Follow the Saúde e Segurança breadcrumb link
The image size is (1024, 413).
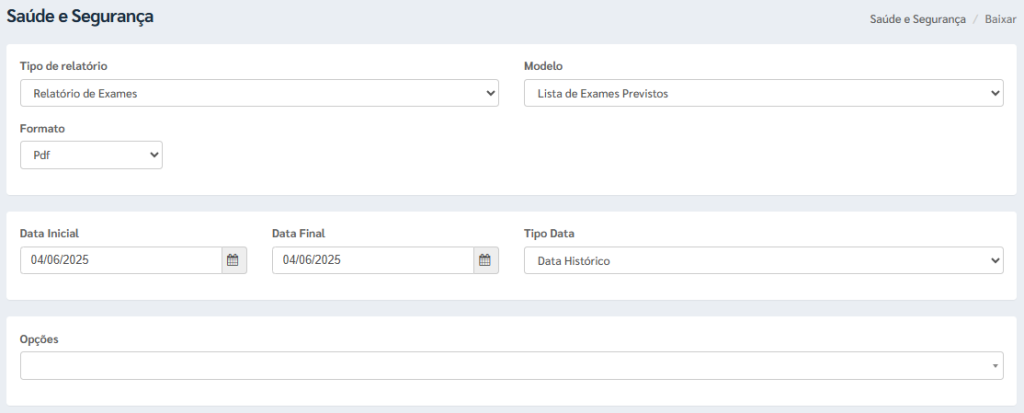click(x=918, y=20)
